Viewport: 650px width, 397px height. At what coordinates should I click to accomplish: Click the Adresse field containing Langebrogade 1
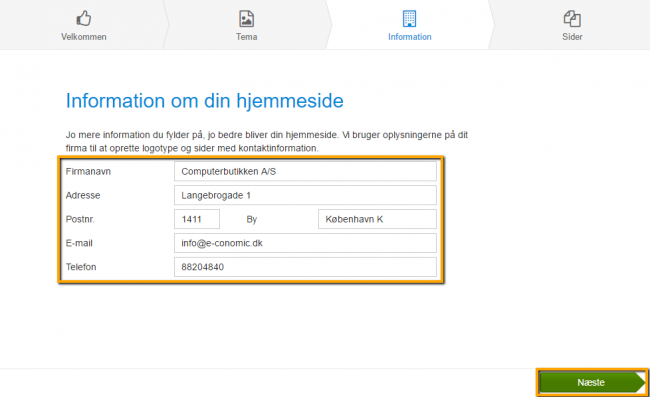point(305,195)
